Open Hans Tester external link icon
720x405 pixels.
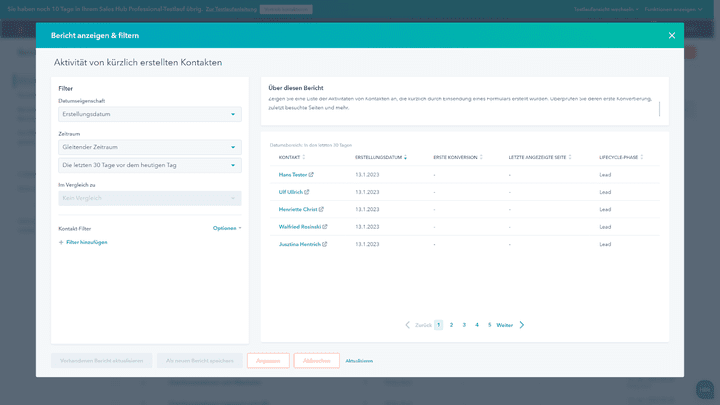[x=311, y=175]
